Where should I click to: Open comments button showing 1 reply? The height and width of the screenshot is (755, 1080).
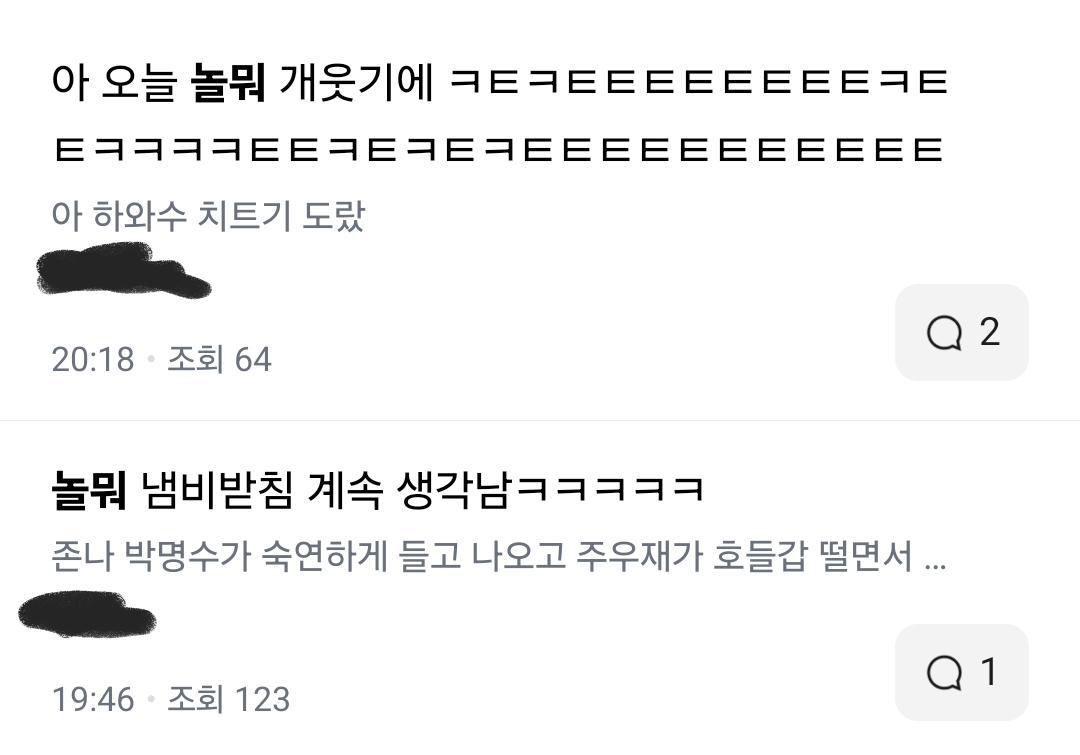point(962,672)
